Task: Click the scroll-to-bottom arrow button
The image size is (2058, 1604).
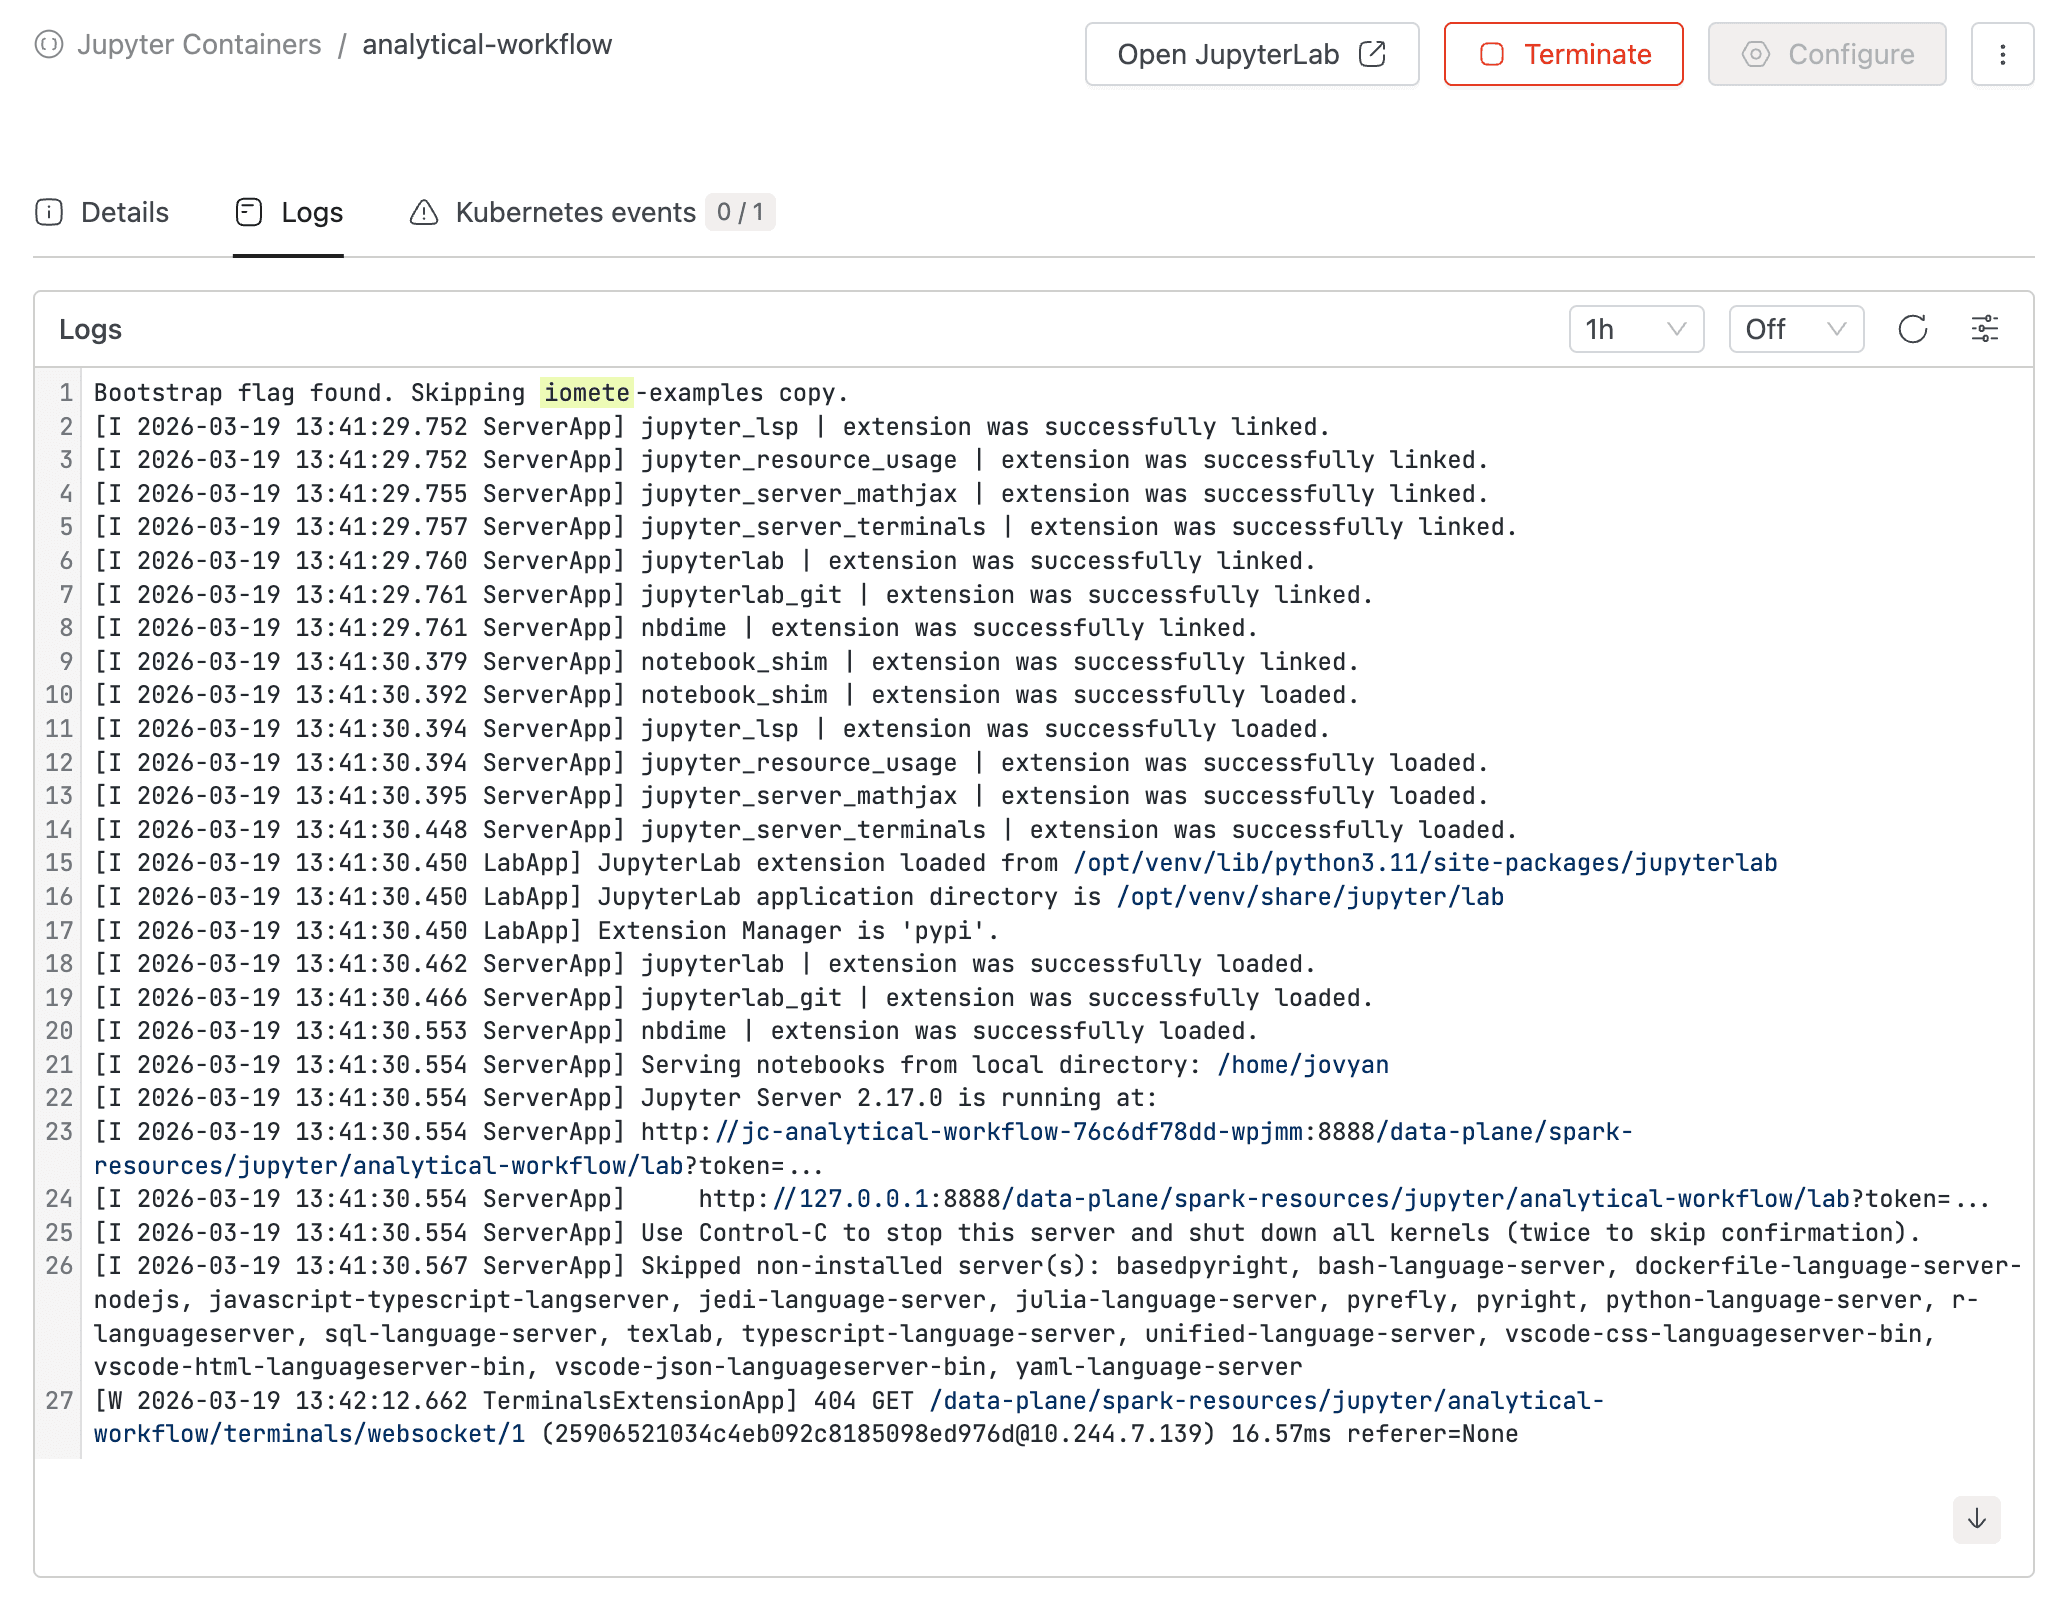Action: [x=1976, y=1519]
